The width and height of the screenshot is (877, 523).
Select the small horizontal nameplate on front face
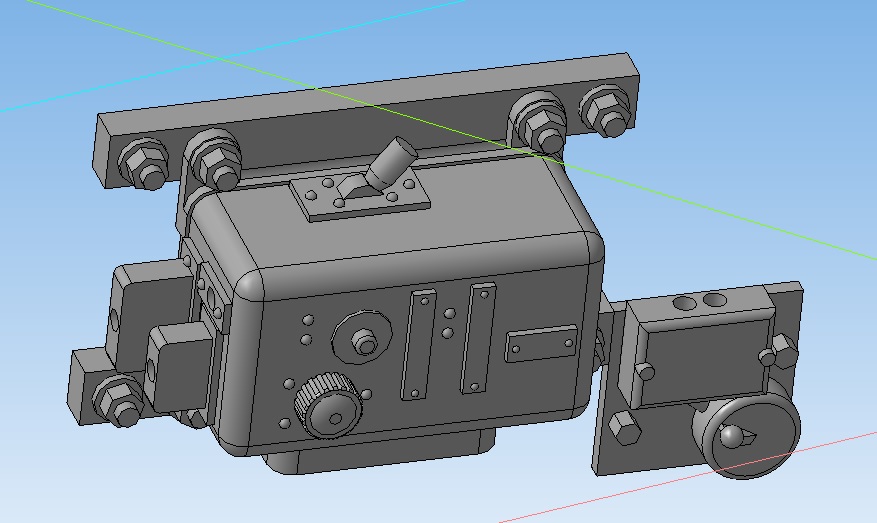pyautogui.click(x=541, y=343)
